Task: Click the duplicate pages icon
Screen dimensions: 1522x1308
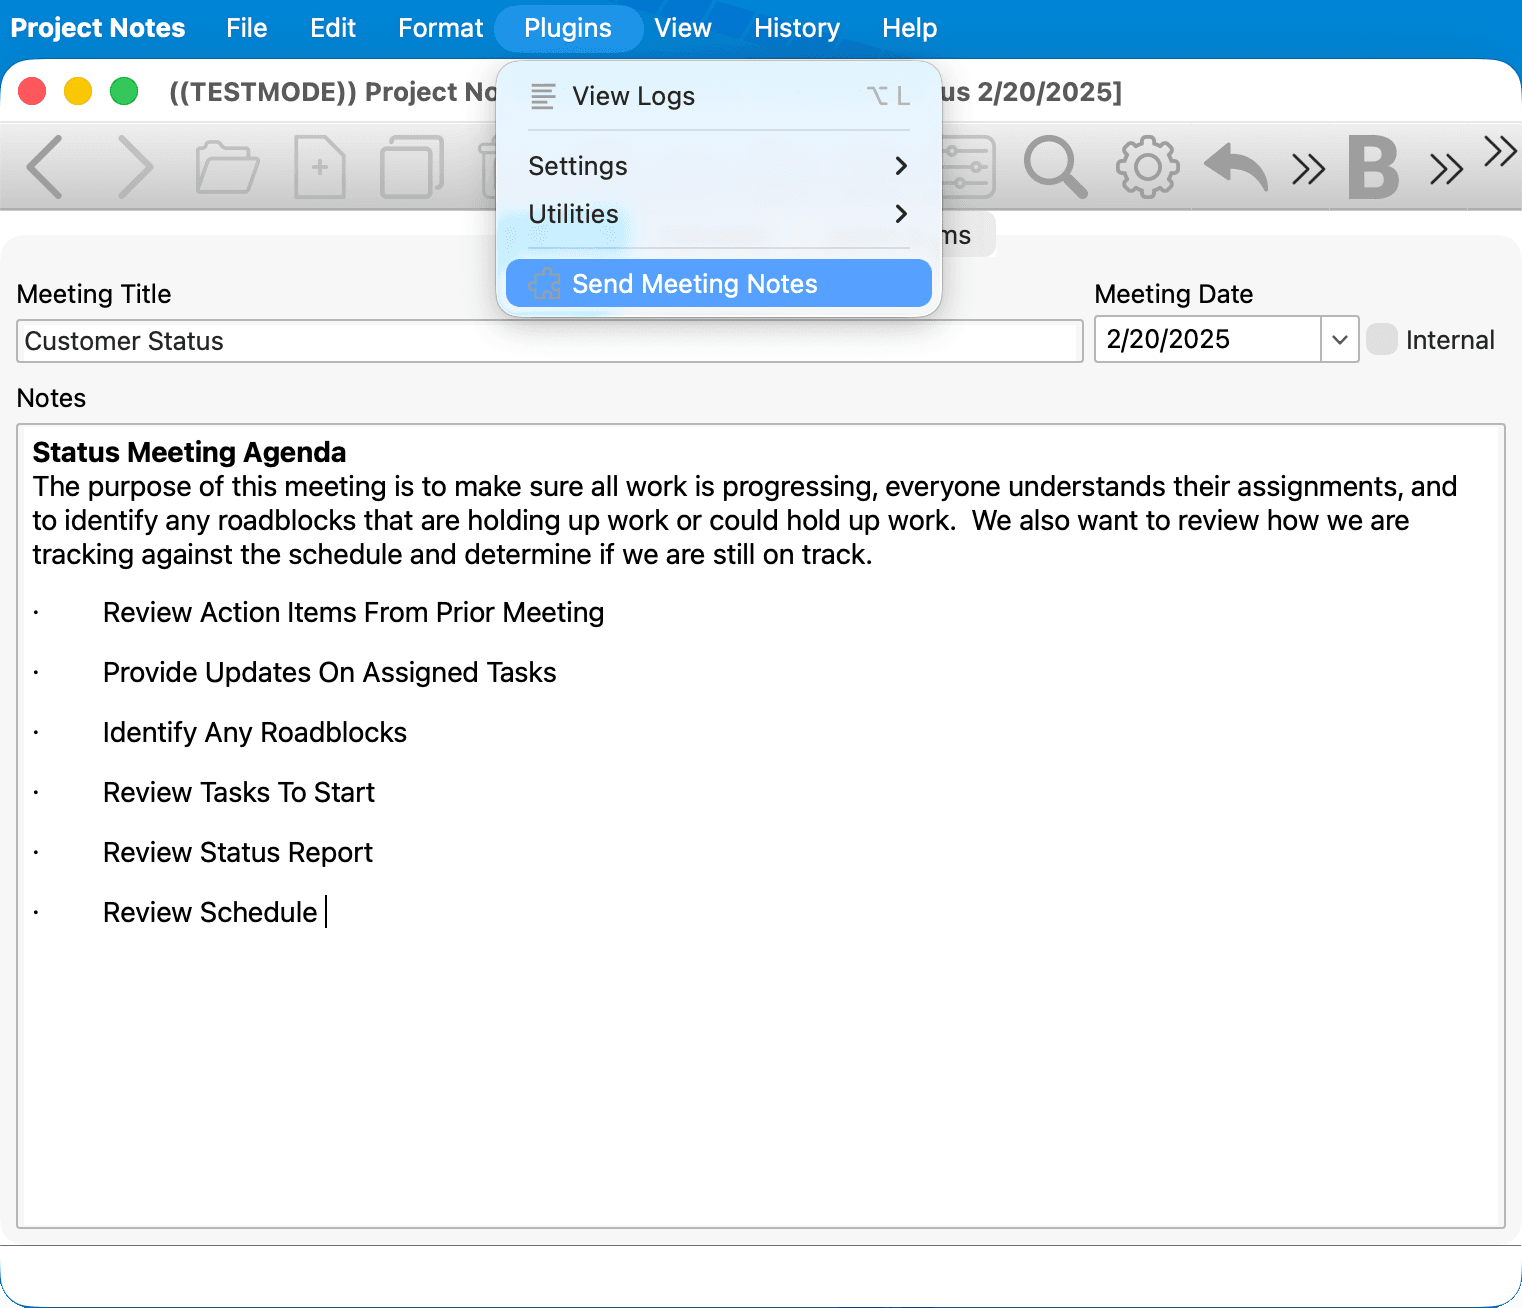Action: [x=411, y=167]
